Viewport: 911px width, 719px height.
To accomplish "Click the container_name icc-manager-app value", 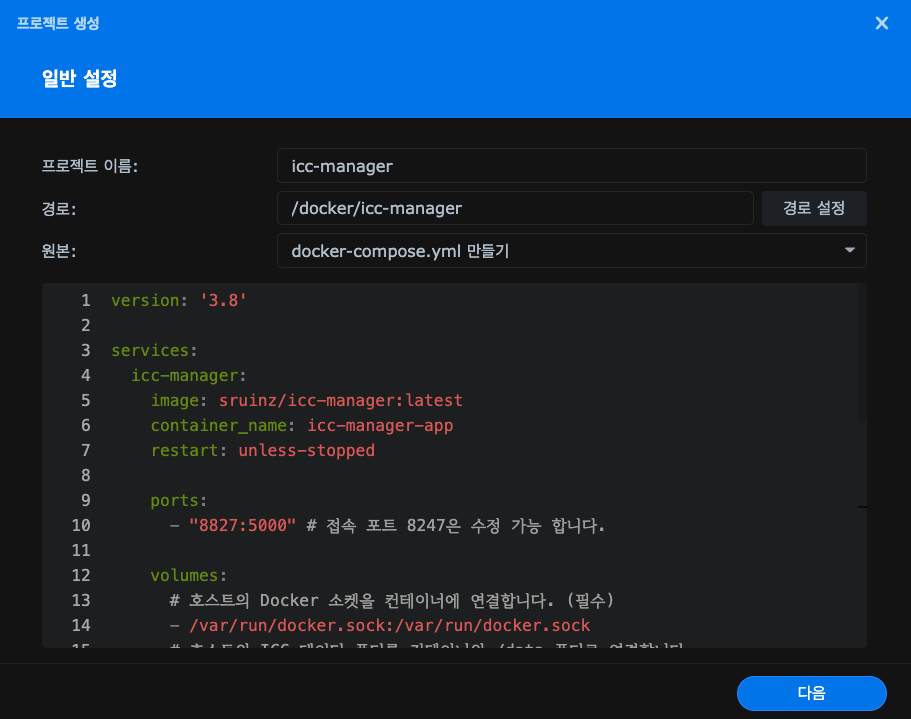I will pyautogui.click(x=380, y=425).
